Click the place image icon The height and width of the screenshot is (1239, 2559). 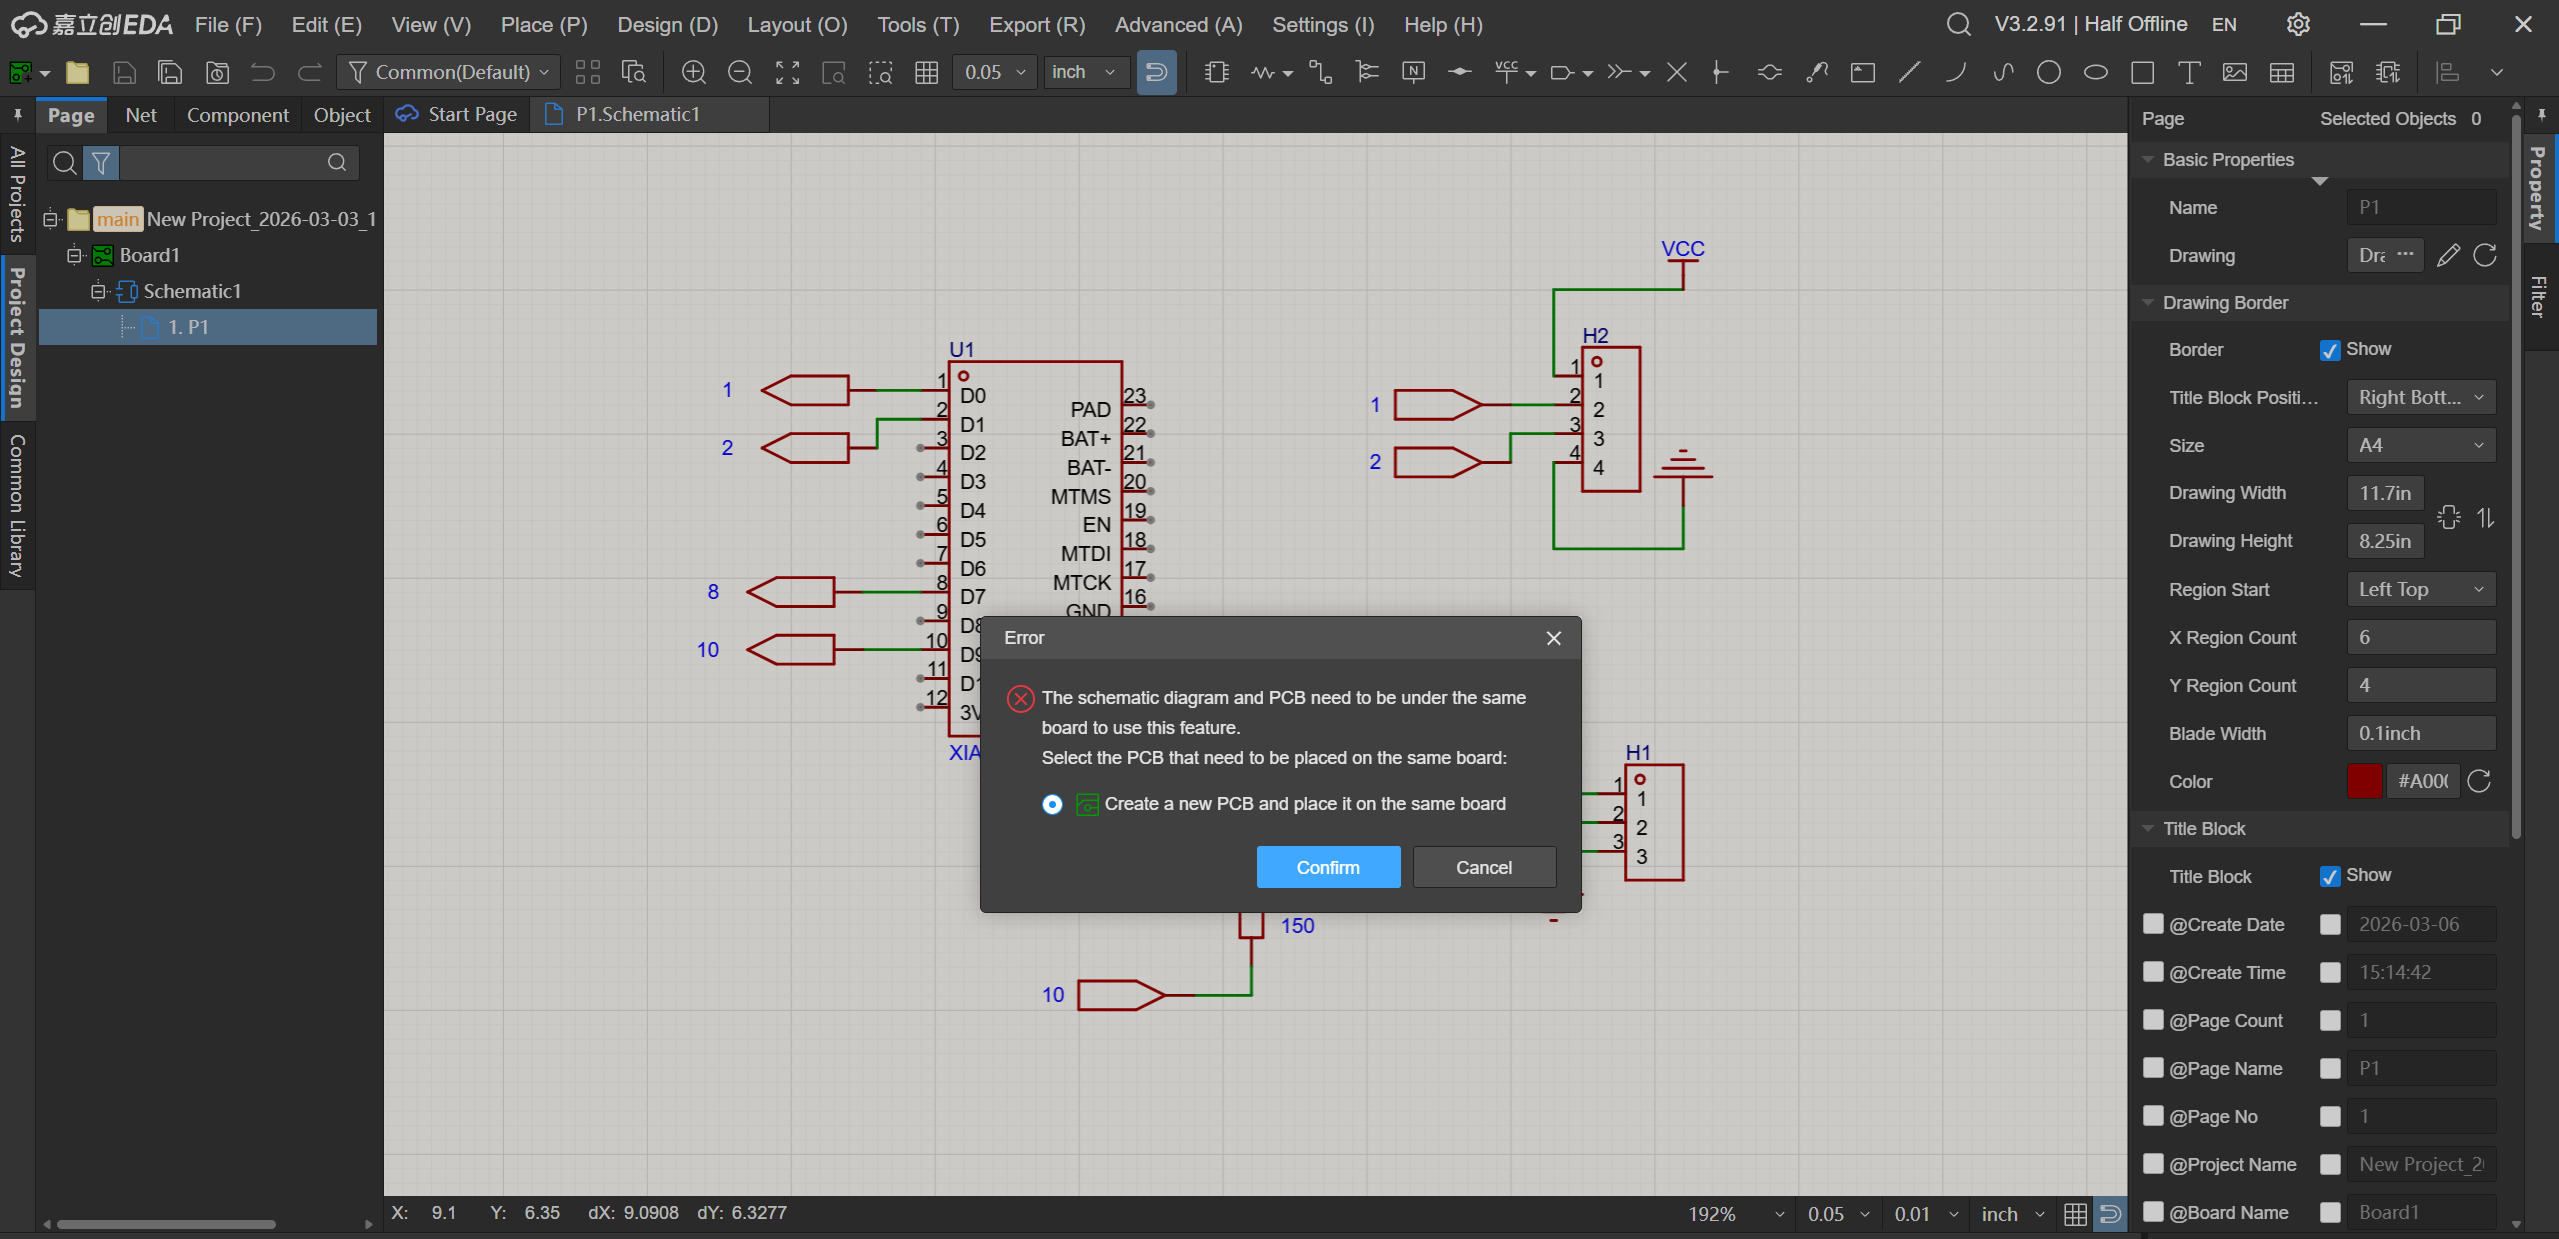[x=2235, y=72]
